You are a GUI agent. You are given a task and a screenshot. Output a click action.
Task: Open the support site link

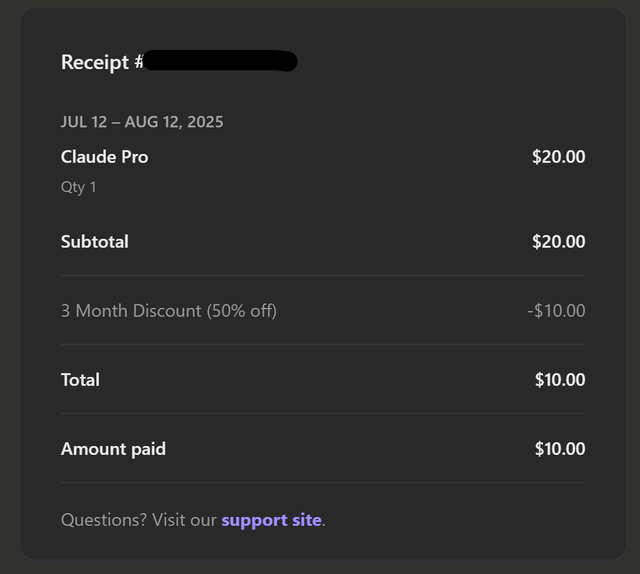[x=271, y=520]
